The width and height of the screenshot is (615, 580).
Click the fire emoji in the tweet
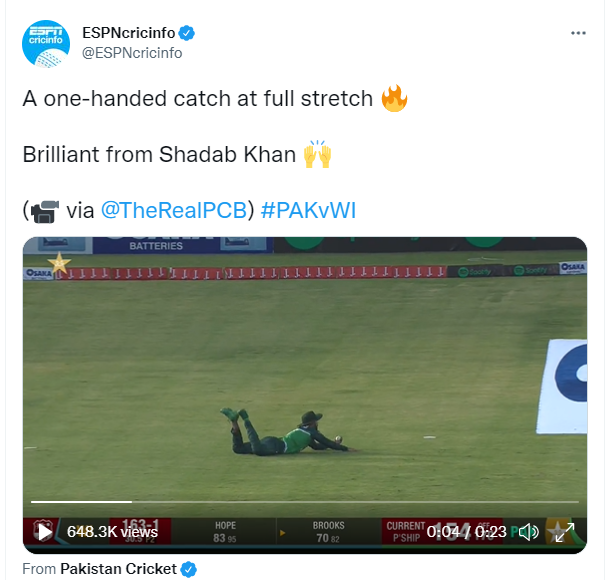pos(394,98)
